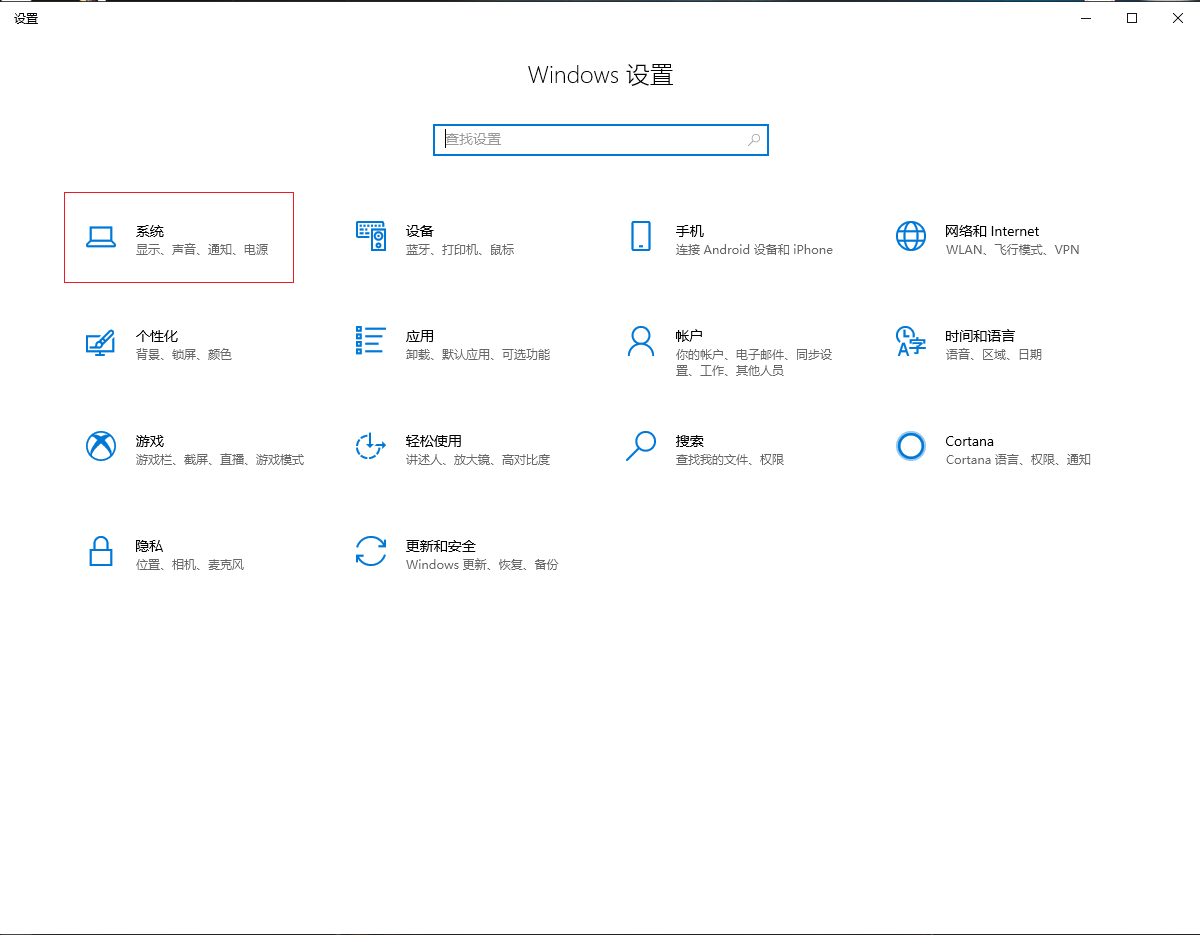Focus the 查找设置 search field

[x=590, y=140]
